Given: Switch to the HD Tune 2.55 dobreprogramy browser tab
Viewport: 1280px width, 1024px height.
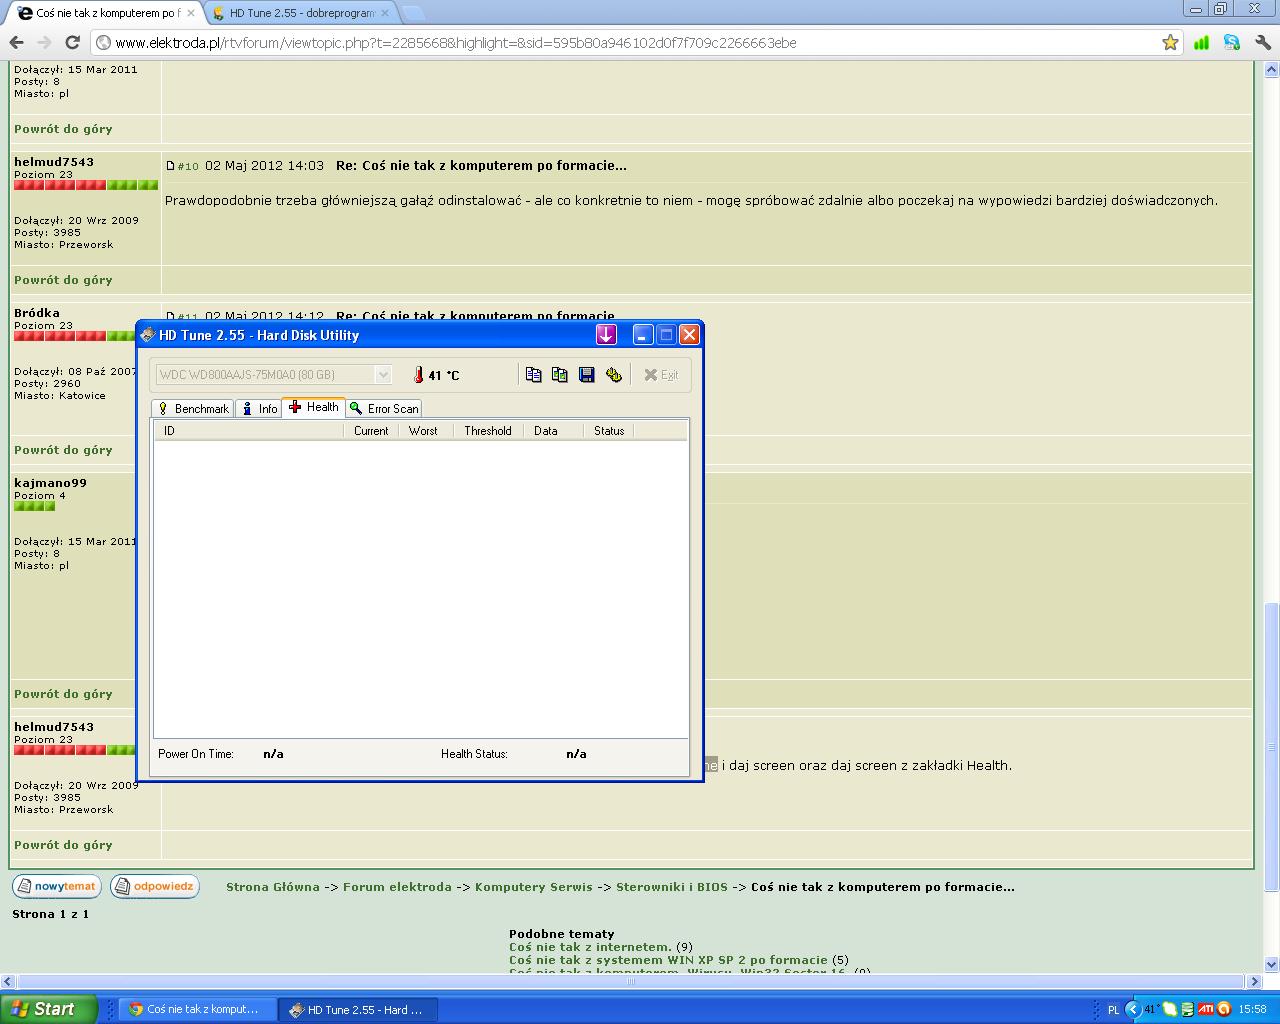Looking at the screenshot, I should (302, 14).
